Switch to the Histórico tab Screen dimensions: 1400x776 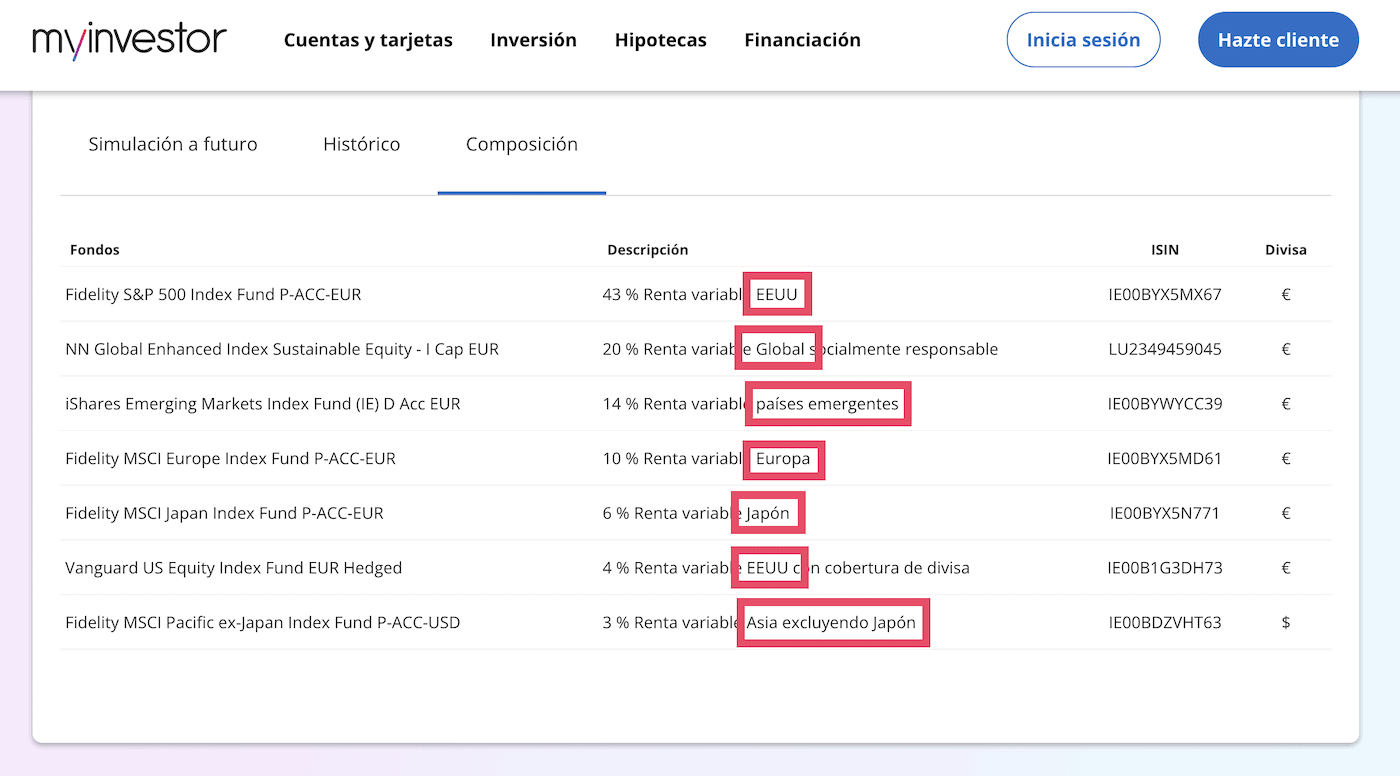361,144
